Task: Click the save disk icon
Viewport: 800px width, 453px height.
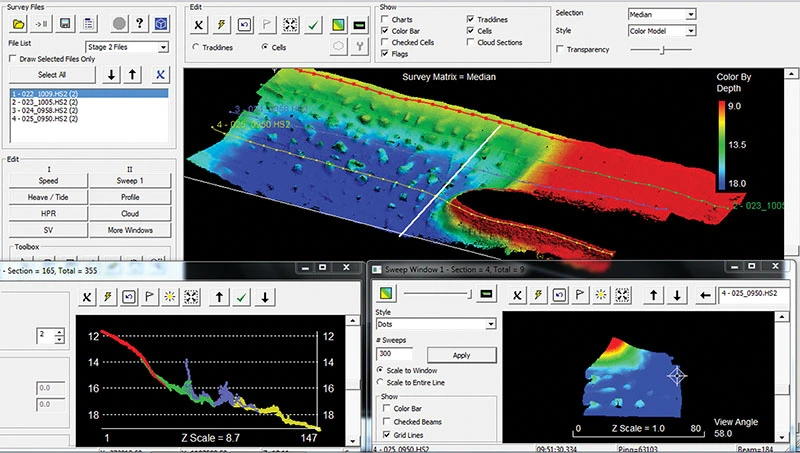Action: [66, 24]
